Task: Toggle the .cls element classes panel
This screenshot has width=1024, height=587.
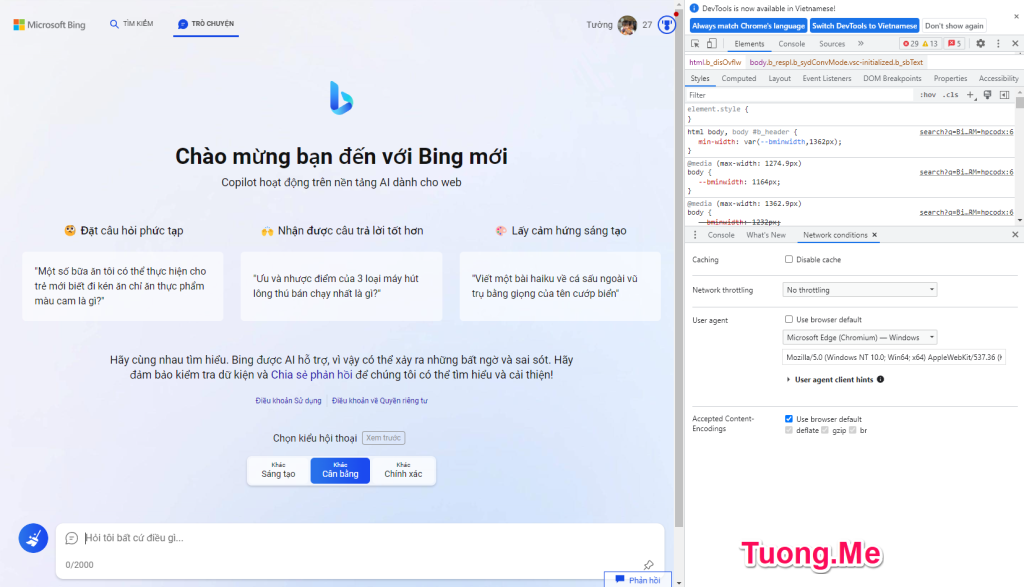Action: [951, 95]
